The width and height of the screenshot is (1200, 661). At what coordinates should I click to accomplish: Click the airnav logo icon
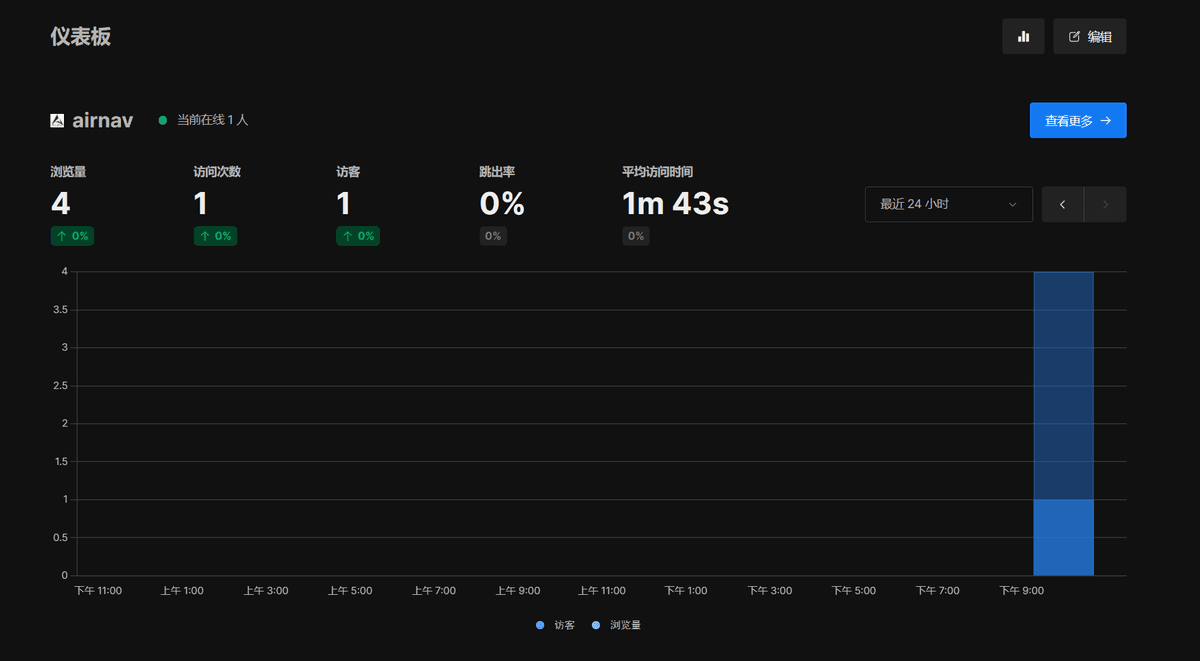click(57, 120)
